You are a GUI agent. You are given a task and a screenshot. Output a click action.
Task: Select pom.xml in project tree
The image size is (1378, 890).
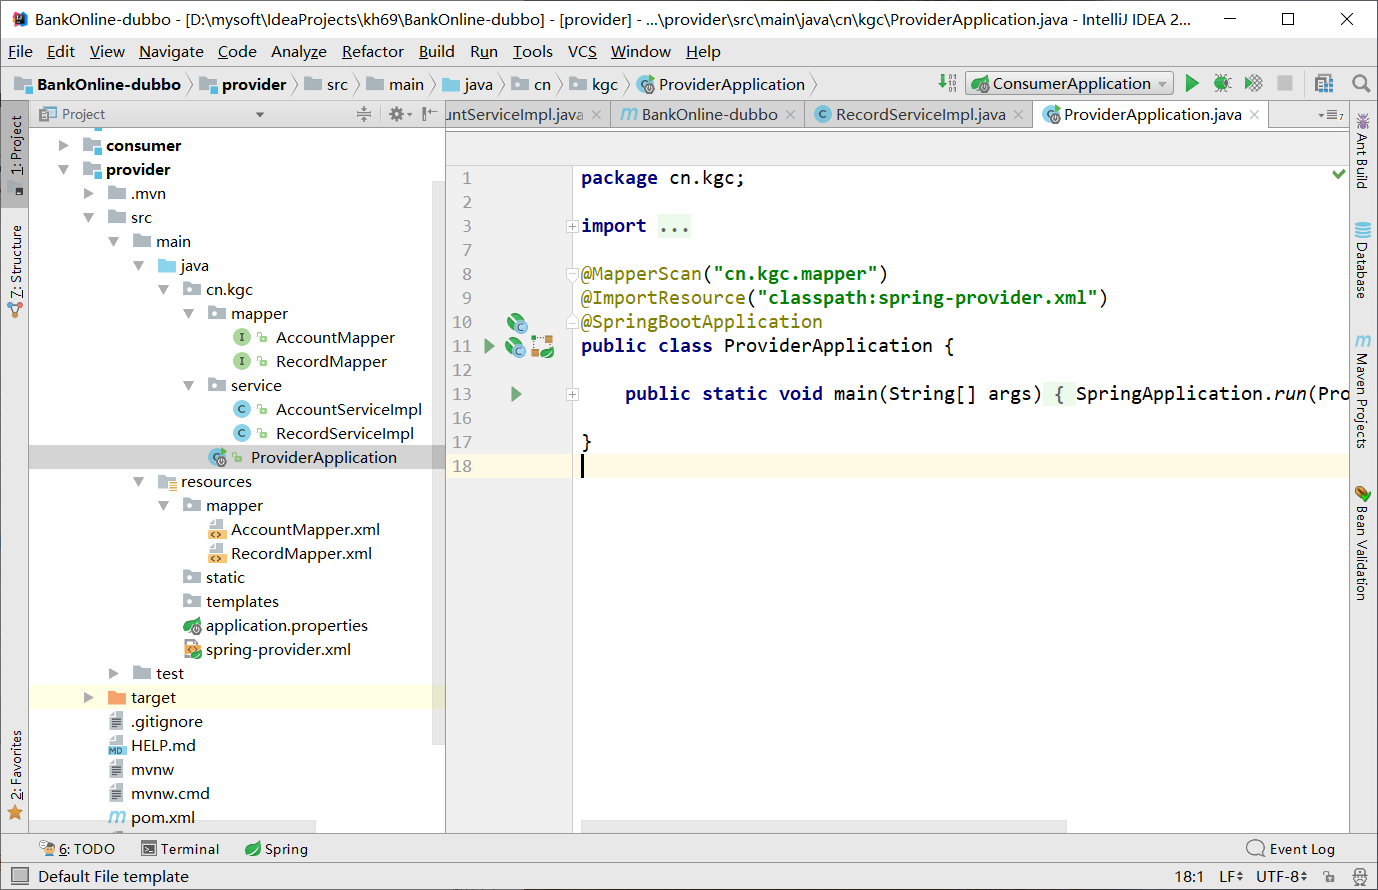[x=163, y=818]
